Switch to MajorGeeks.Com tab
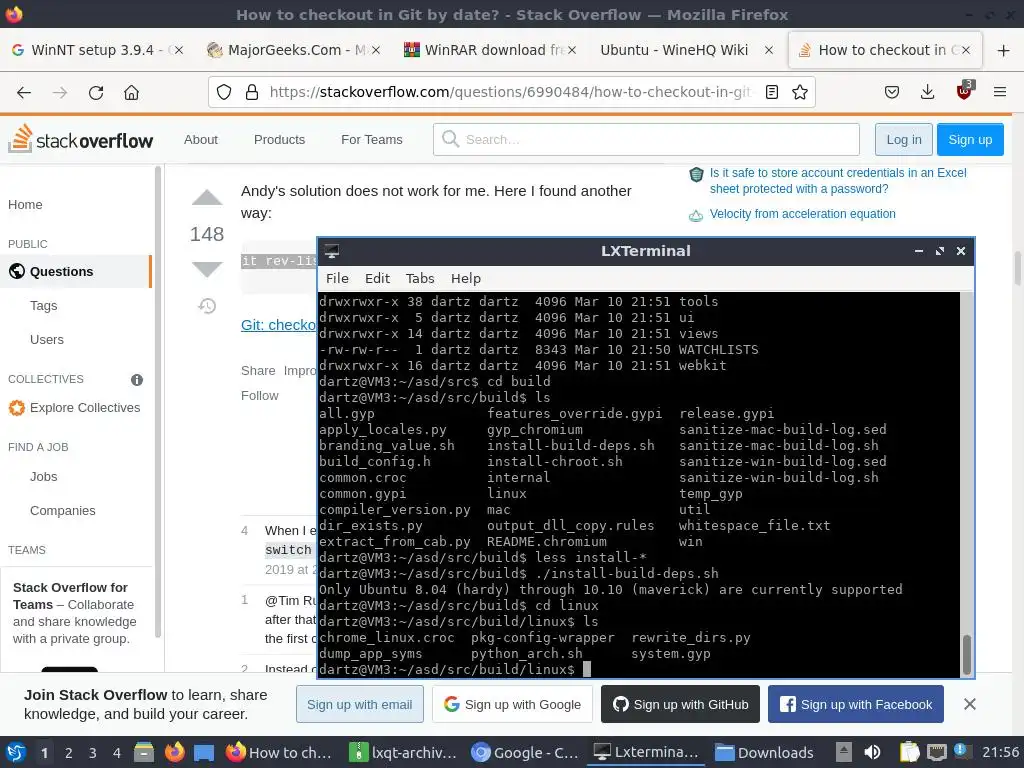The height and width of the screenshot is (768, 1024). click(x=293, y=50)
